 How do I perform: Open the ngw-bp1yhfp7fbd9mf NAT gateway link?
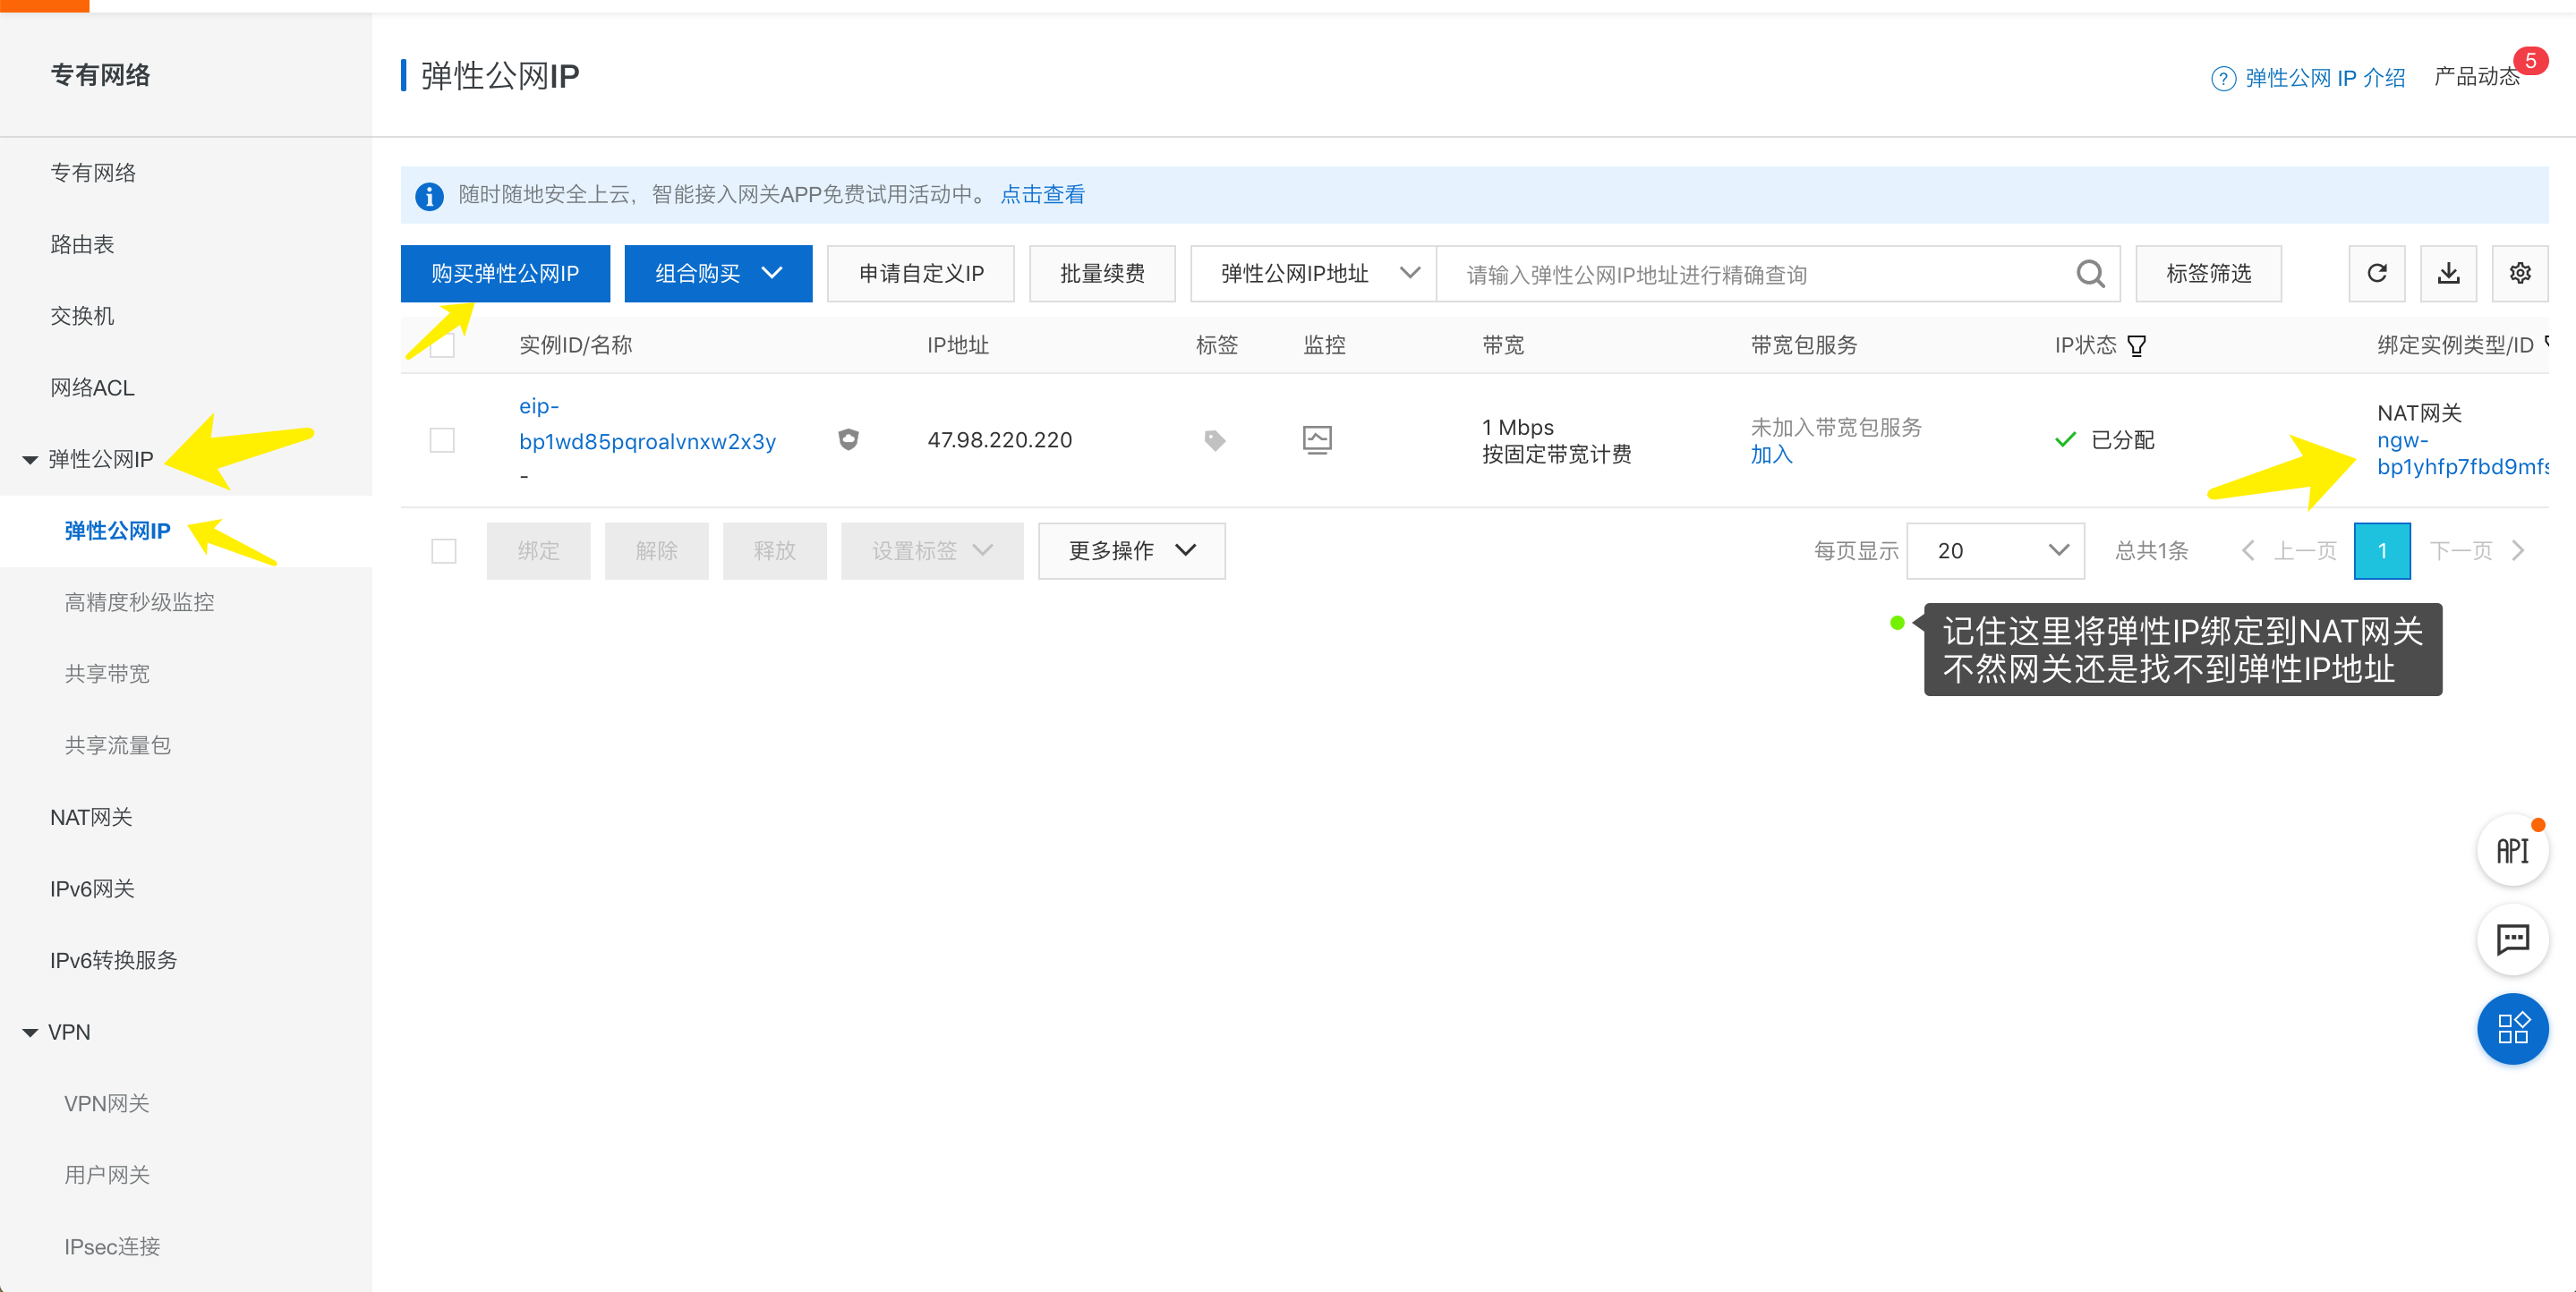point(2462,454)
